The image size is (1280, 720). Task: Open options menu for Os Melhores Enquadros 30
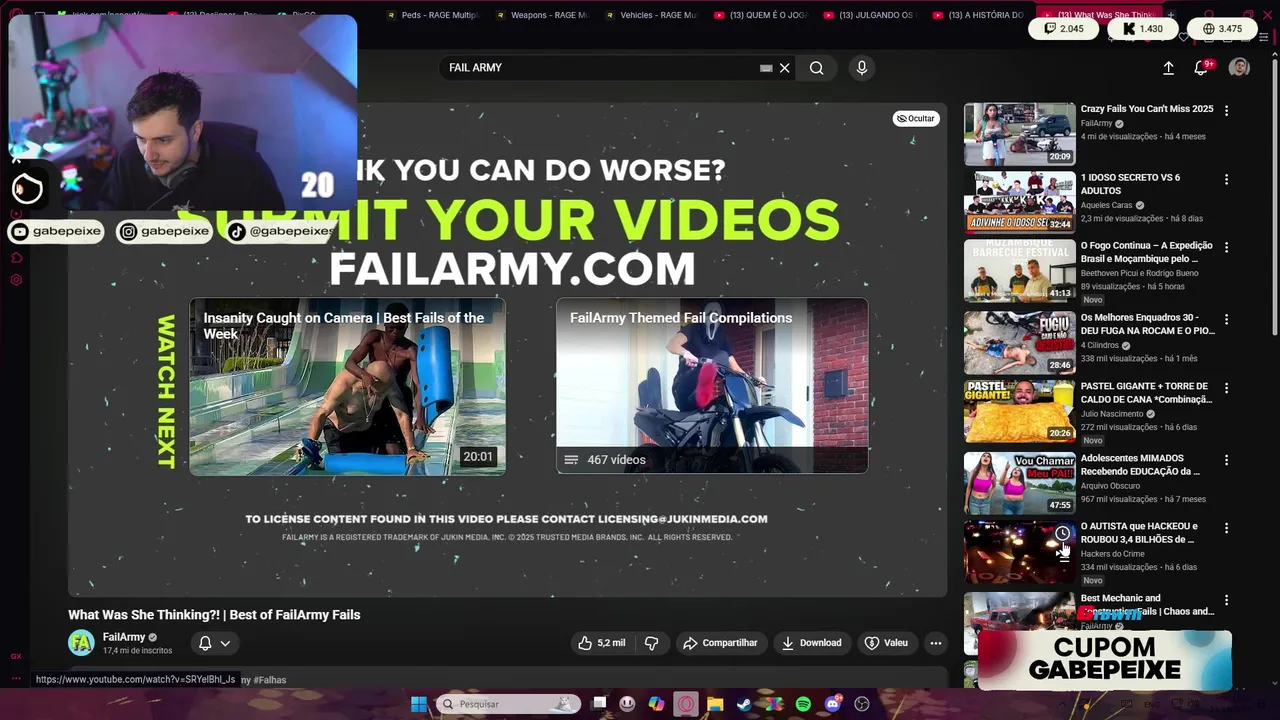[x=1227, y=319]
